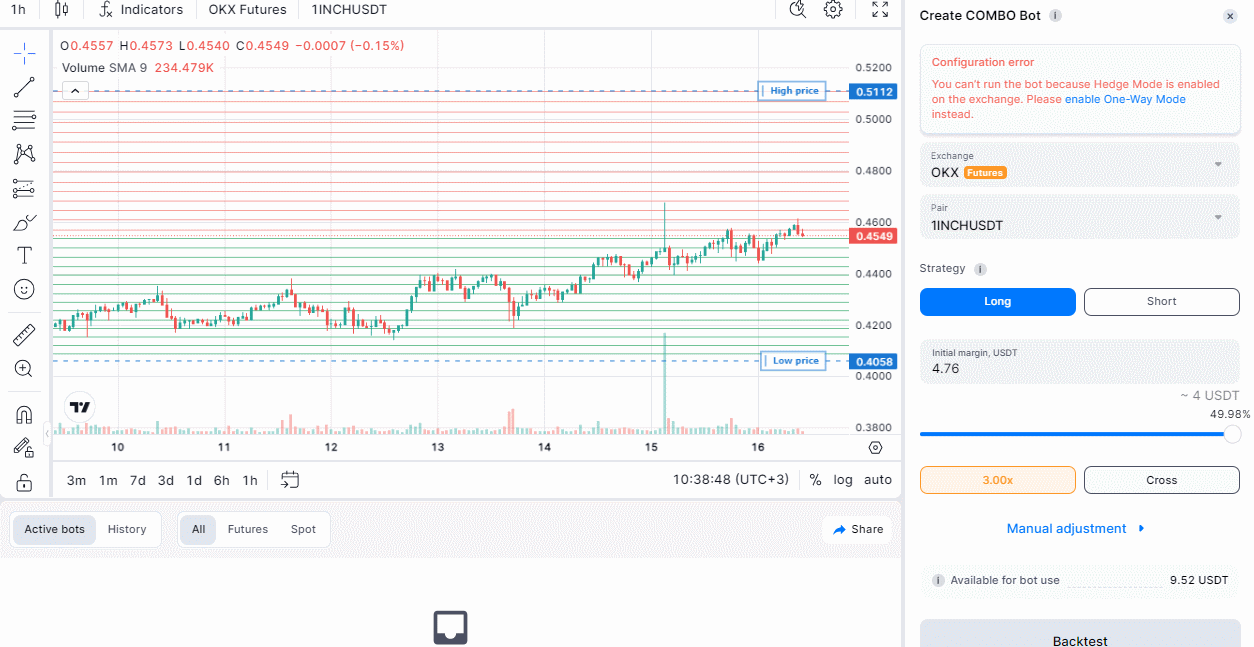Viewport: 1254px width, 647px height.
Task: Select the Short strategy option
Action: pos(1161,302)
